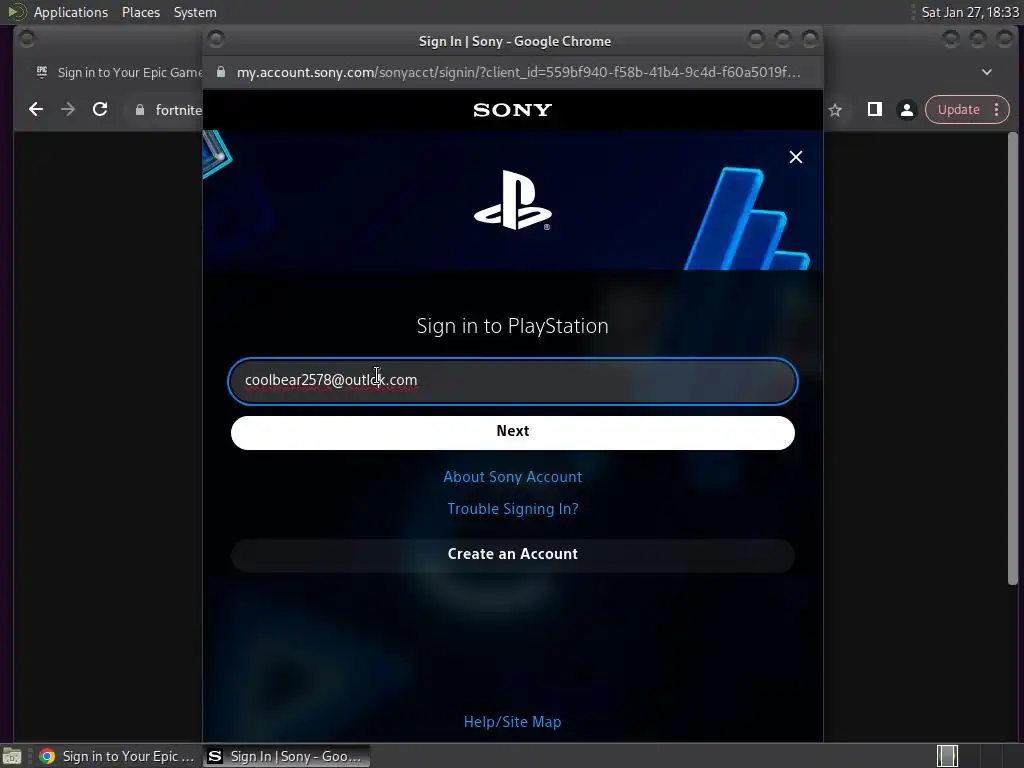
Task: Open the Chrome profile avatar menu
Action: point(906,110)
